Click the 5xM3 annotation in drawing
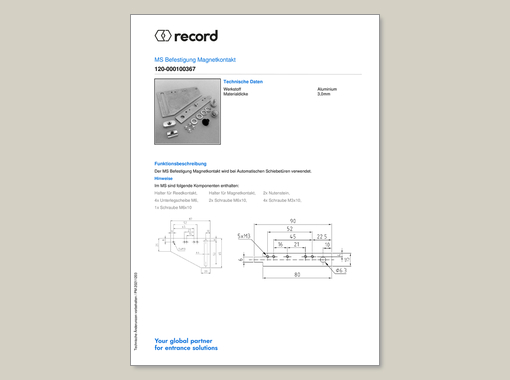 point(244,236)
